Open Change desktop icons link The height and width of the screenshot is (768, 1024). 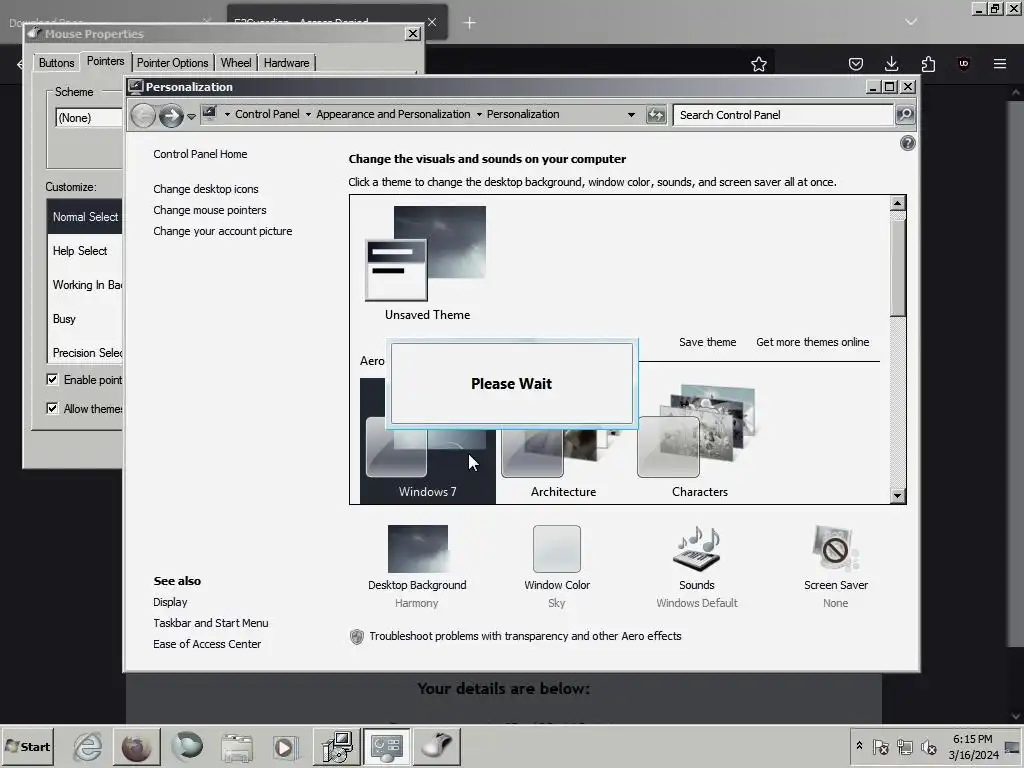(x=206, y=189)
